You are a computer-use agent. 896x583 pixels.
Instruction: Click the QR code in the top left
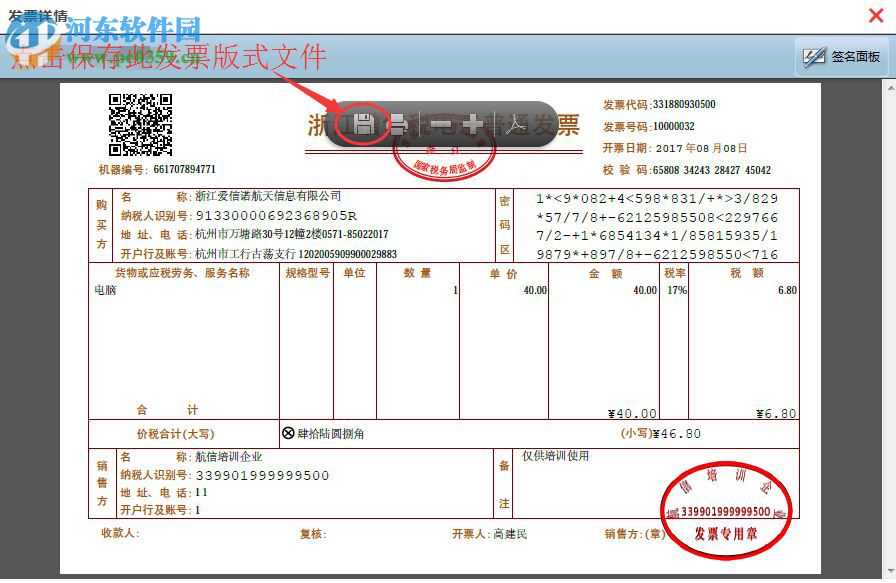(140, 123)
